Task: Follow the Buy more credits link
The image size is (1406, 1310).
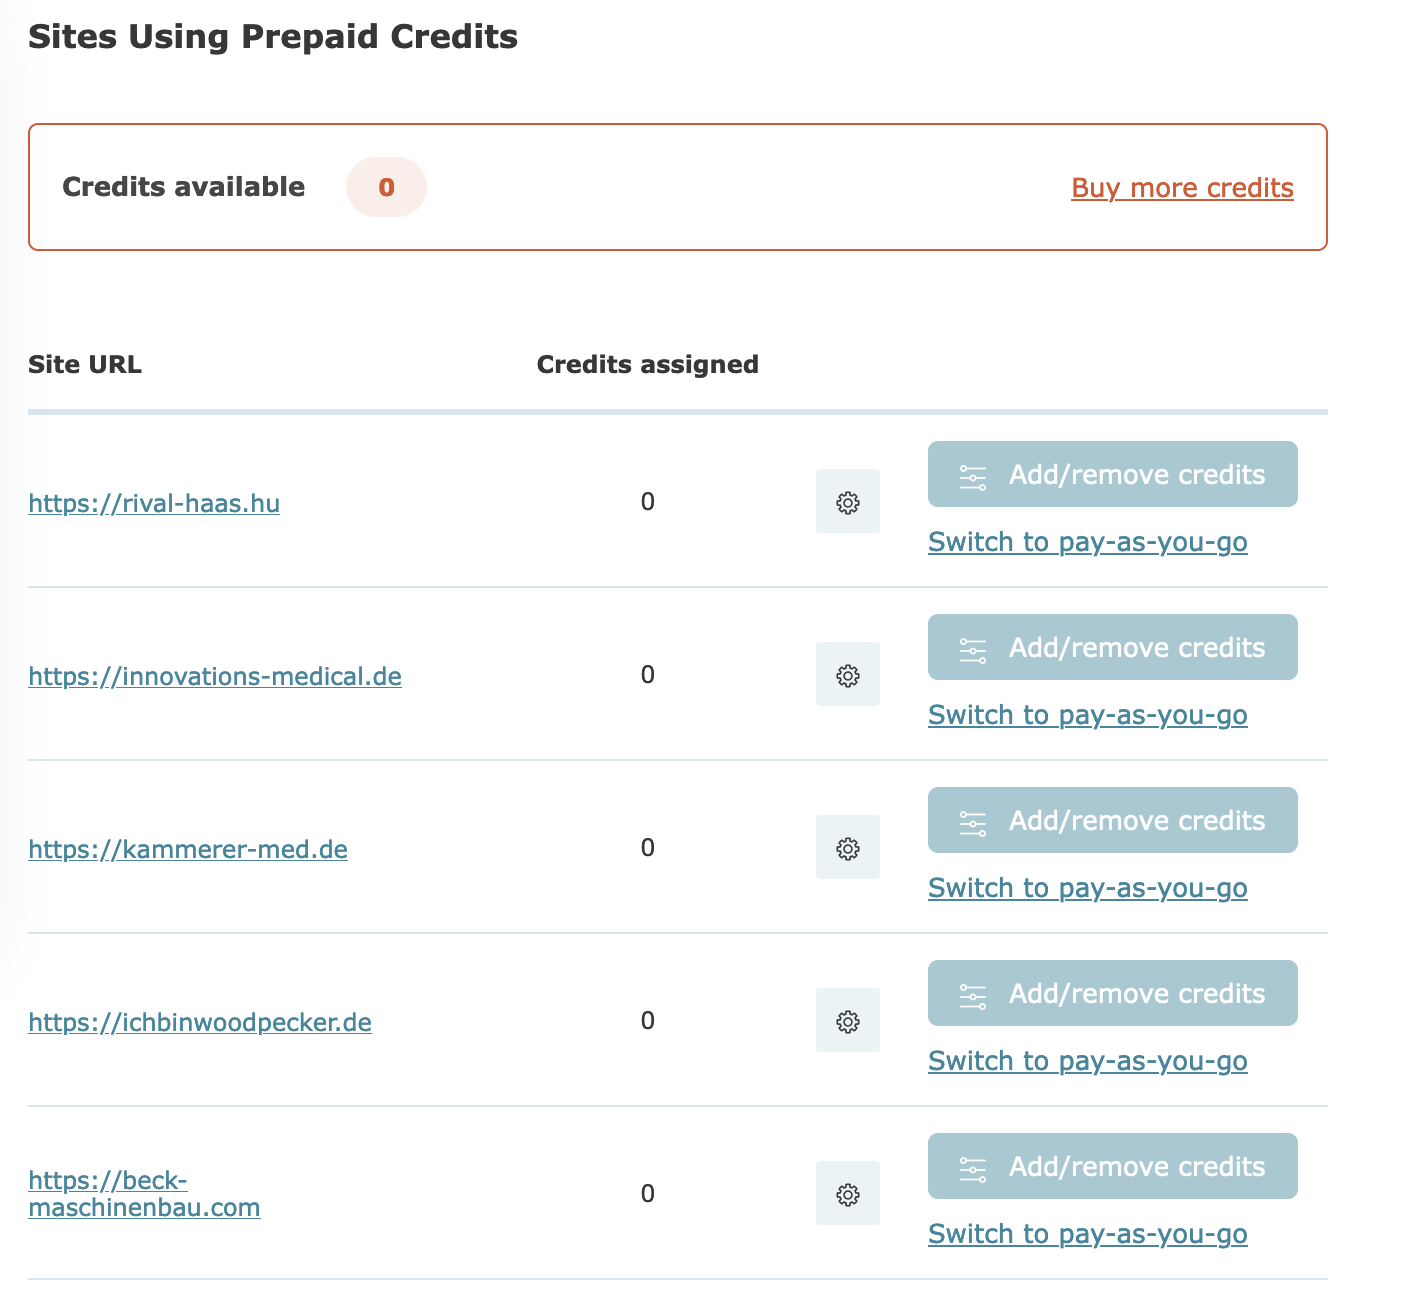Action: (x=1182, y=188)
